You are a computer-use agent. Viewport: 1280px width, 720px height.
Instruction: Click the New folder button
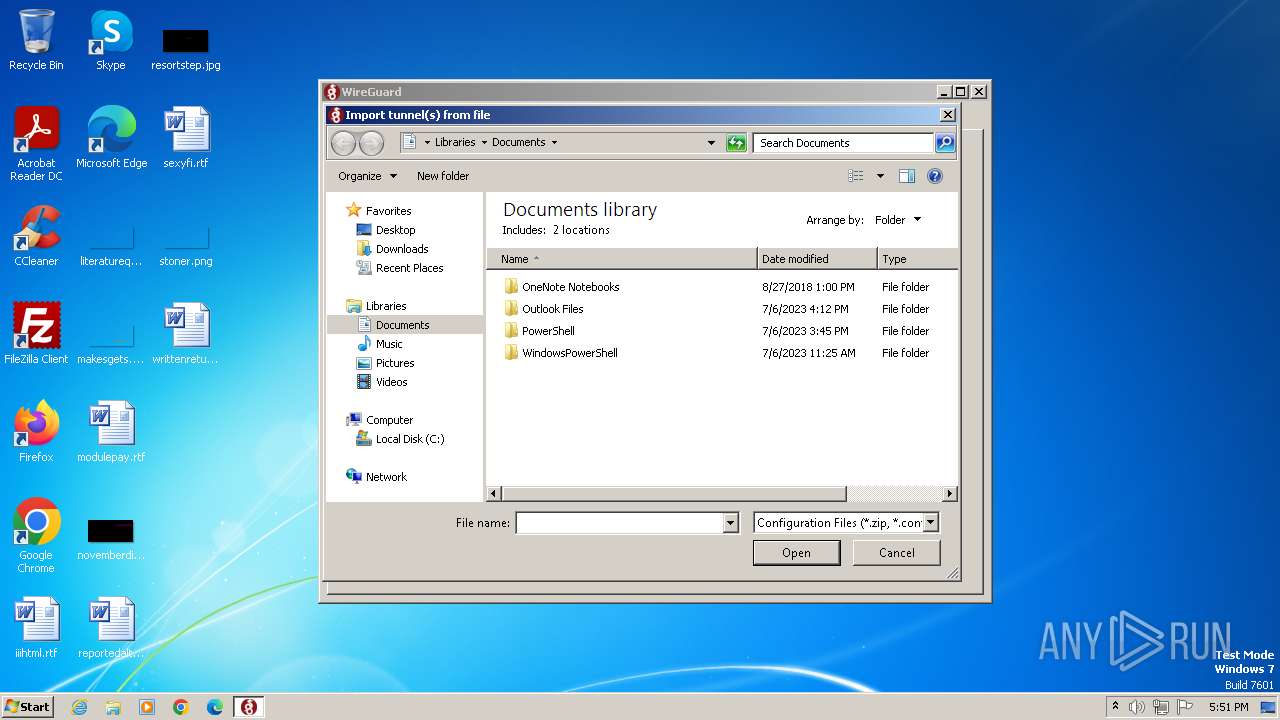[x=443, y=176]
